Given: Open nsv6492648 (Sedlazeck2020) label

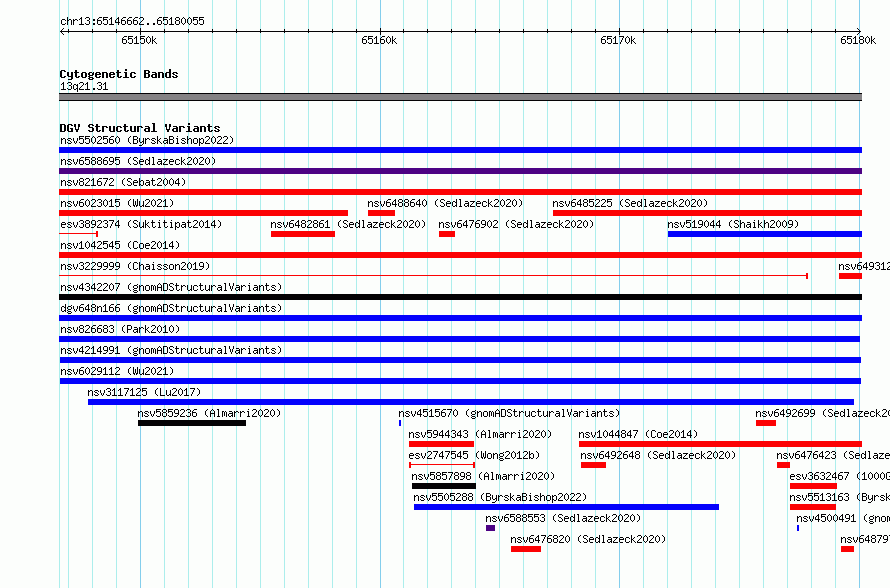Looking at the screenshot, I should click(x=658, y=455).
